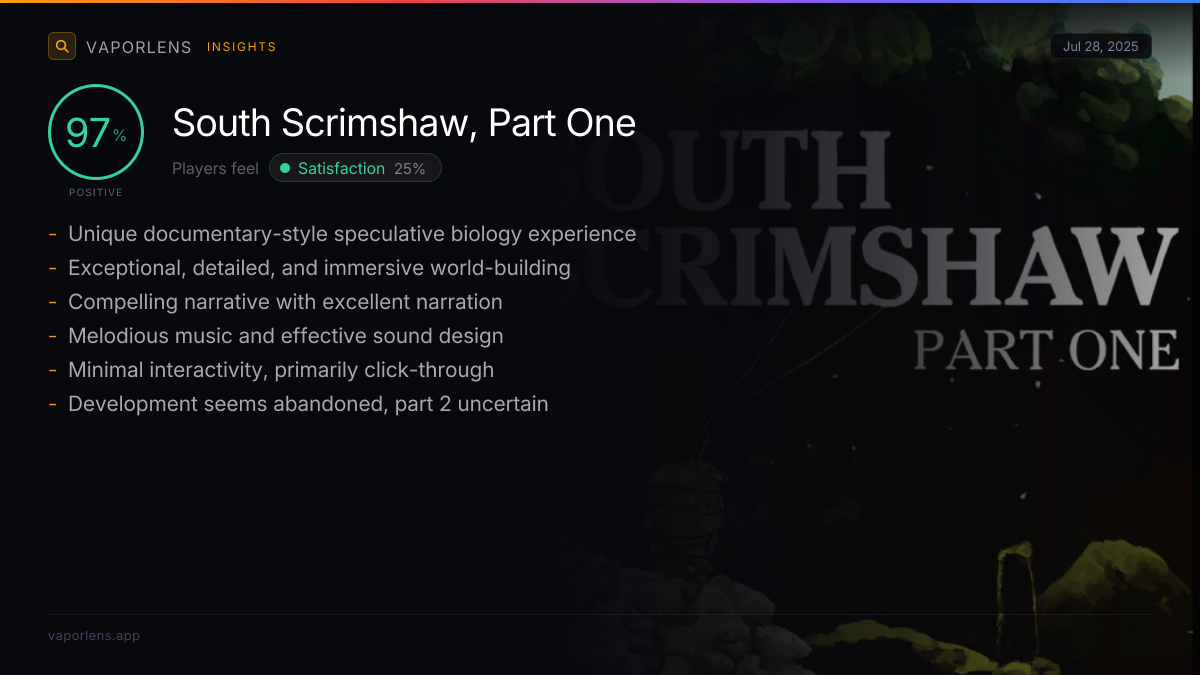Click the compelling narrative bullet point
1200x675 pixels.
point(285,302)
